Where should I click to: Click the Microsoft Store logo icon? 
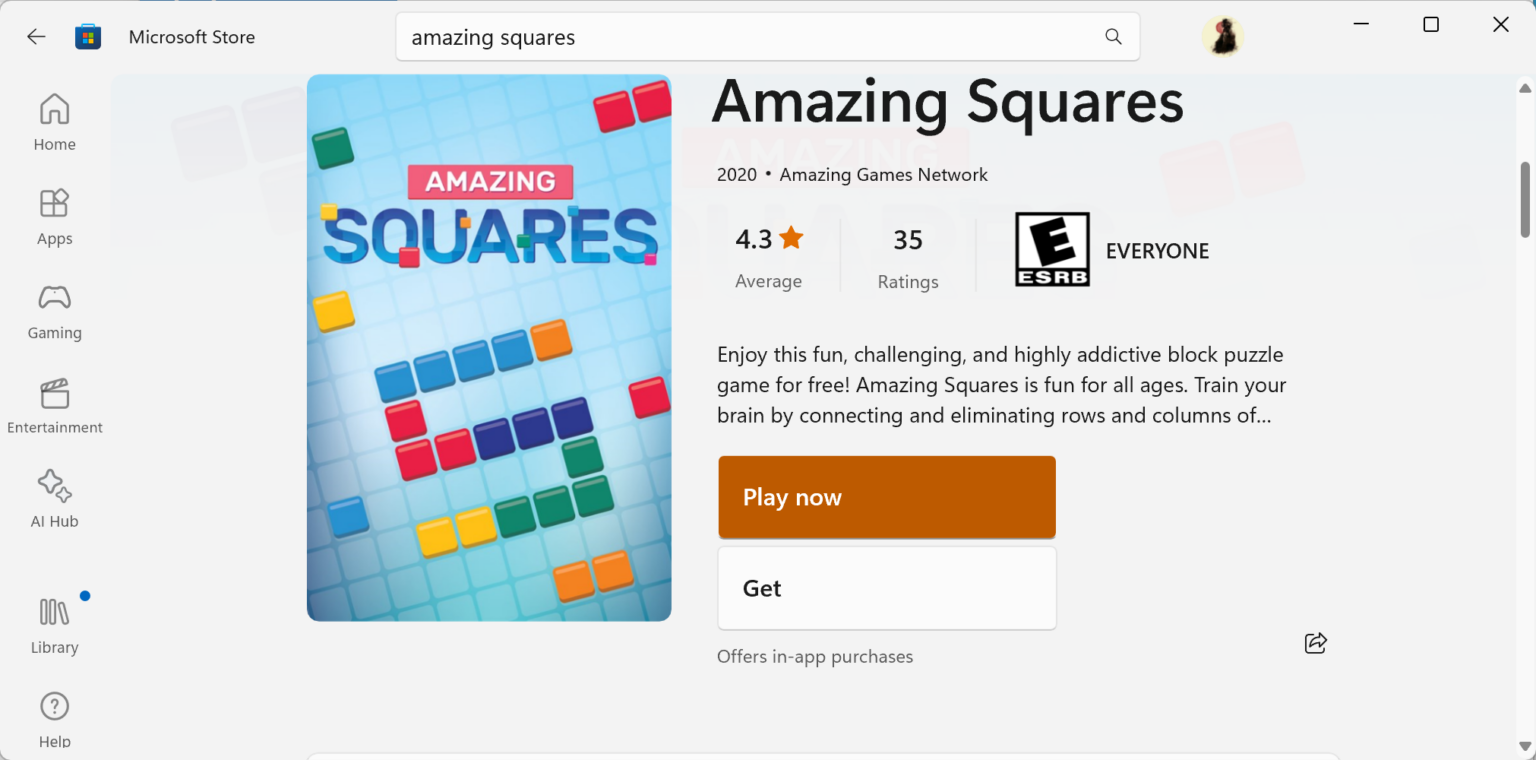point(88,36)
